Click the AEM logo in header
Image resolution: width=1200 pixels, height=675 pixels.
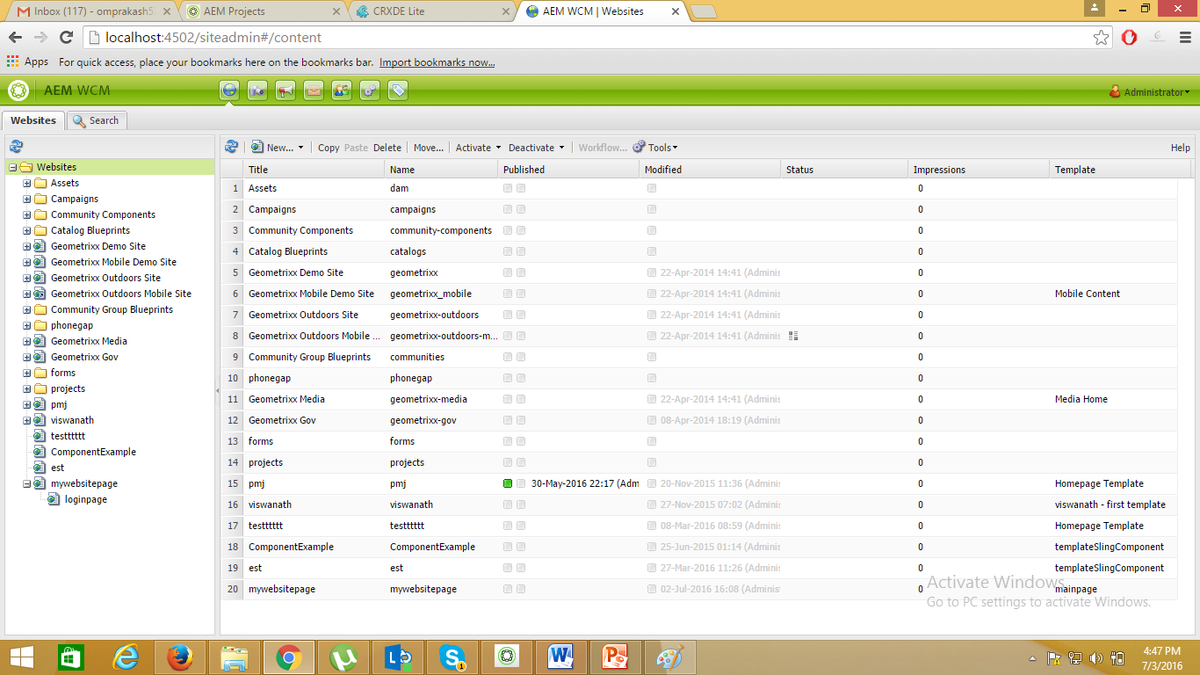[17, 91]
